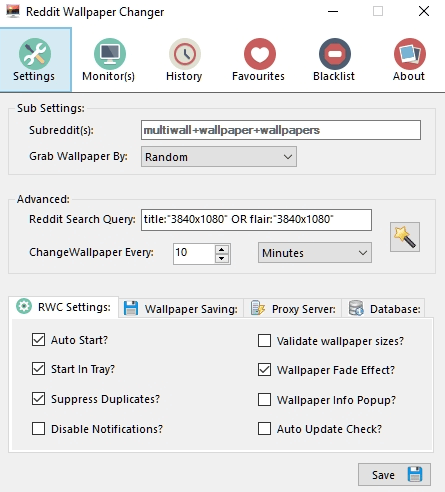Image resolution: width=445 pixels, height=492 pixels.
Task: Open the Minutes interval unit dropdown
Action: tap(315, 253)
